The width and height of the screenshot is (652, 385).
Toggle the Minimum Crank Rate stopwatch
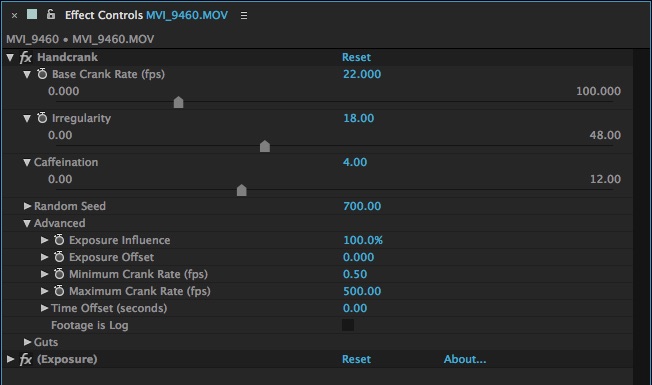tap(59, 274)
